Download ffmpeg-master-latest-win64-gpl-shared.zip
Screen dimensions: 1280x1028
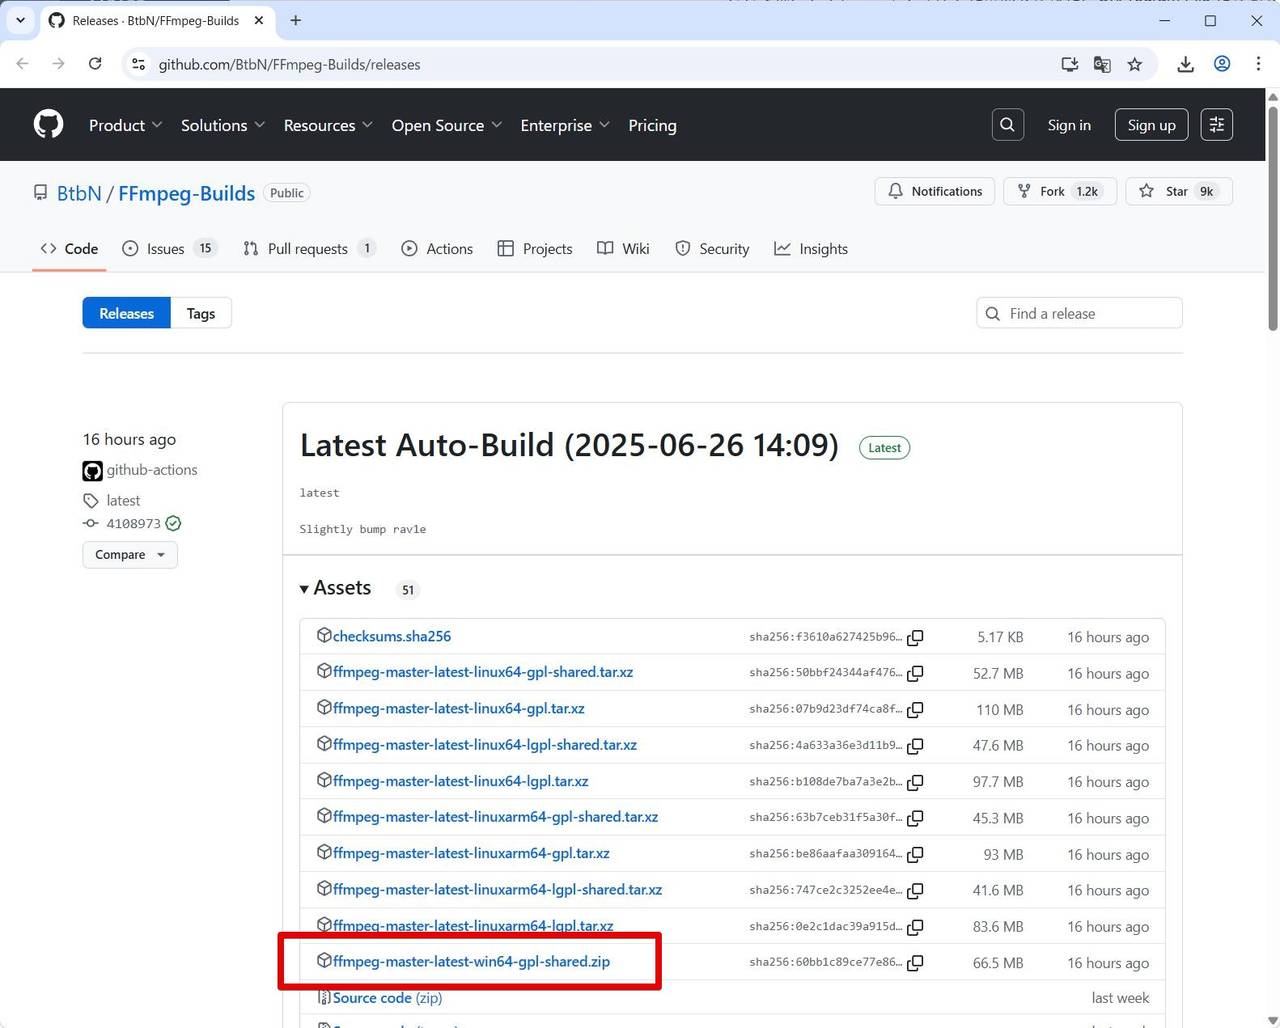tap(471, 962)
